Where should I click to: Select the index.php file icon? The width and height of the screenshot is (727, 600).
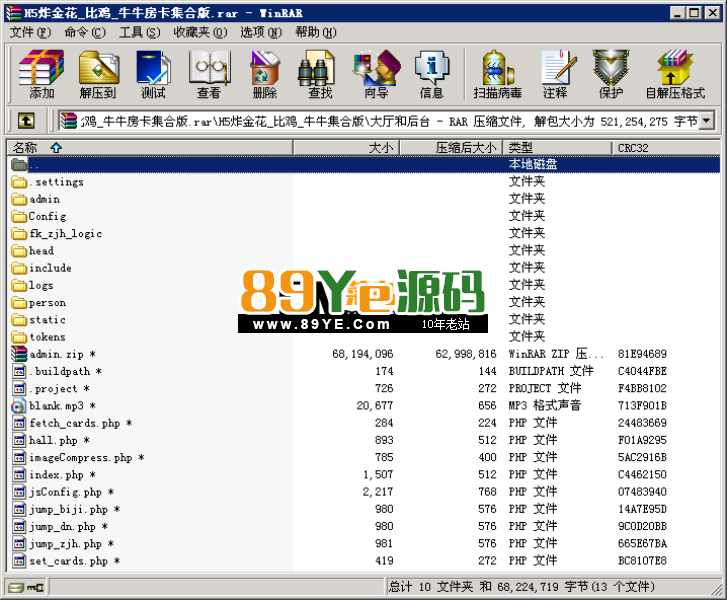(x=19, y=474)
